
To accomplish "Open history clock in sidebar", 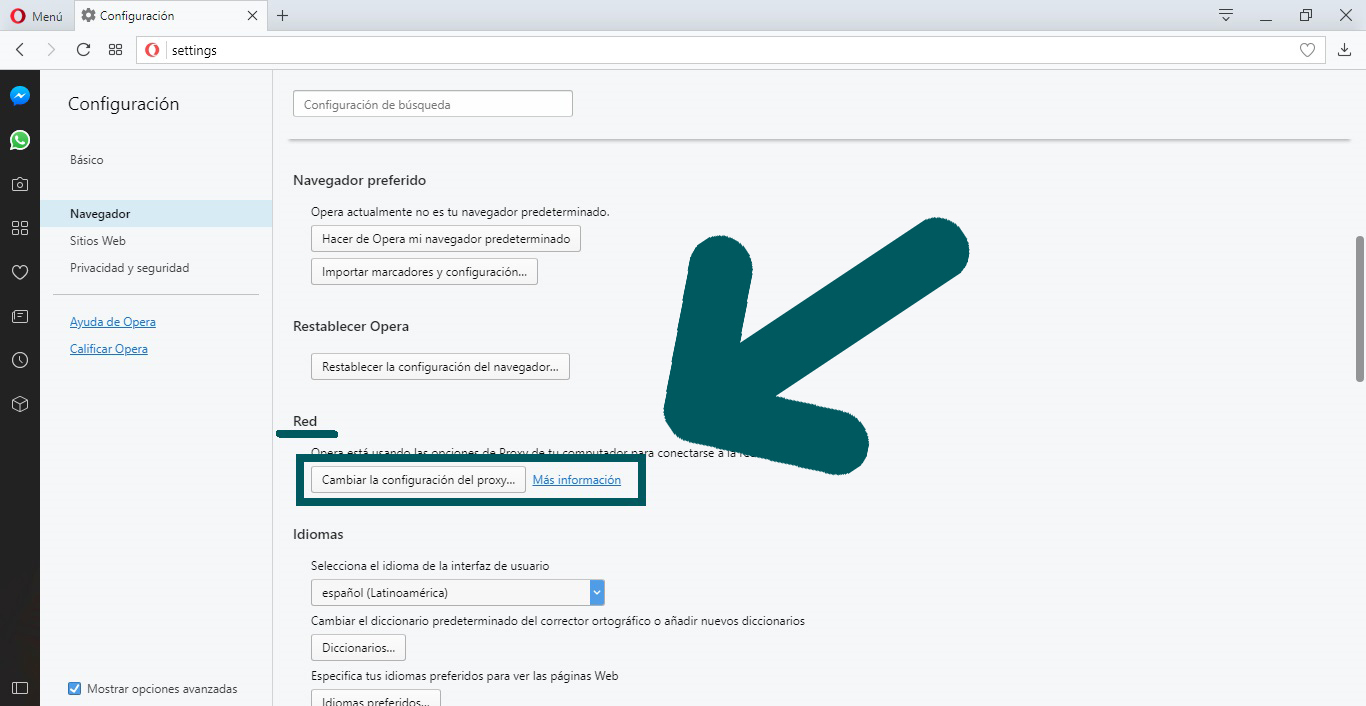I will tap(20, 360).
